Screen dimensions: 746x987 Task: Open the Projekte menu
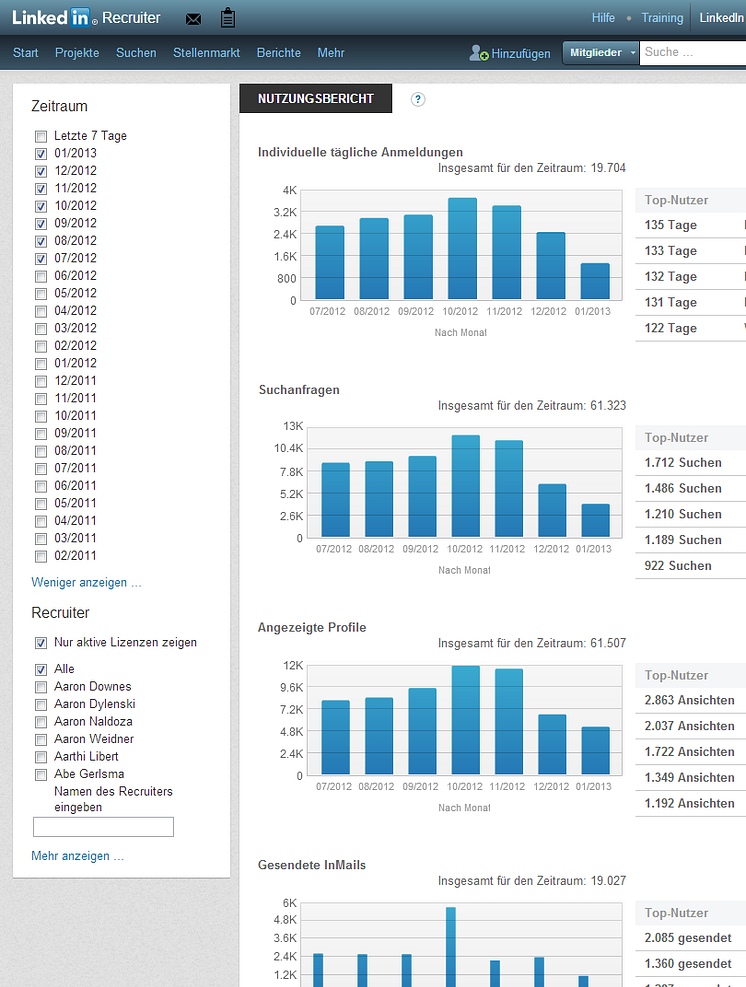(77, 53)
